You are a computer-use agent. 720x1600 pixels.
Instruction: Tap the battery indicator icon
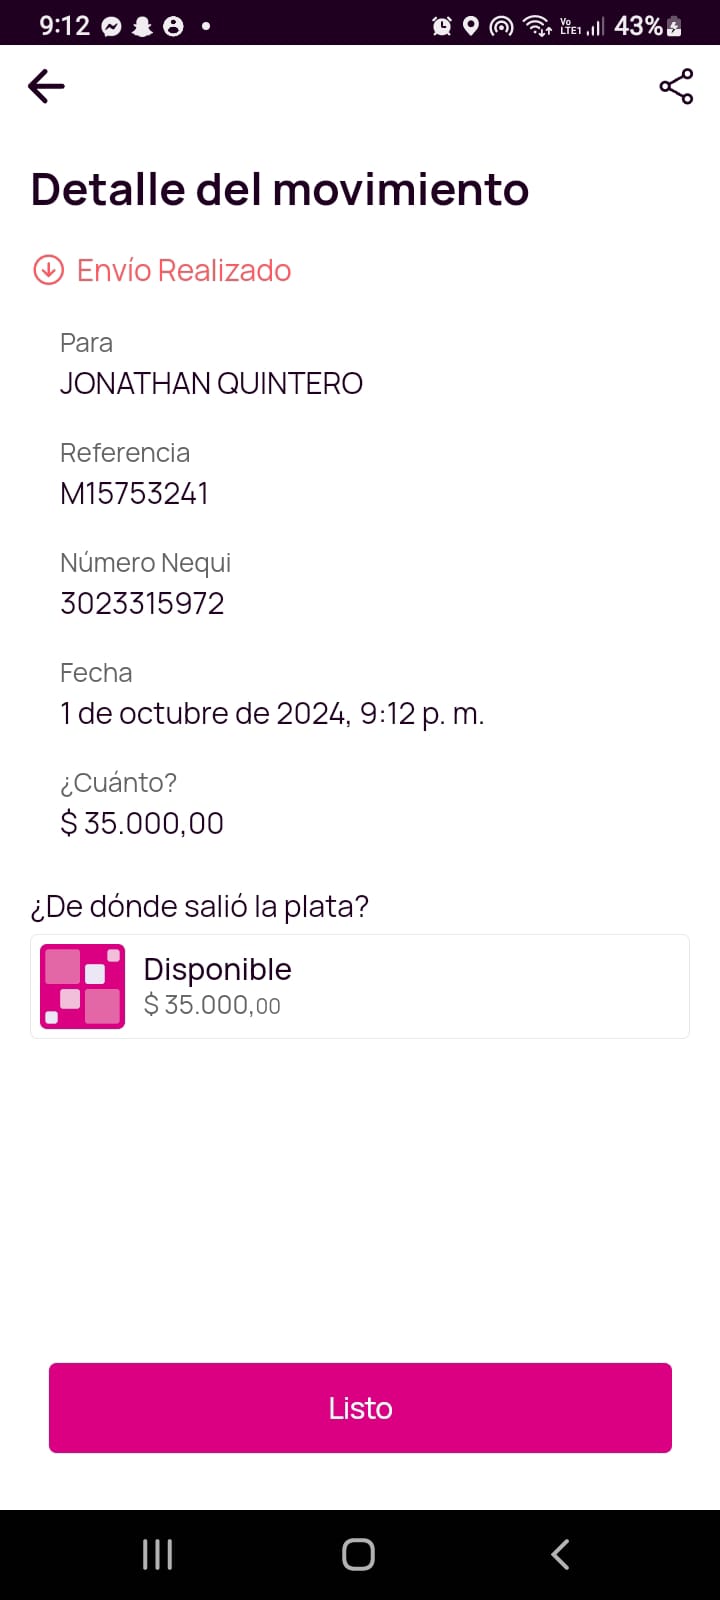point(675,26)
